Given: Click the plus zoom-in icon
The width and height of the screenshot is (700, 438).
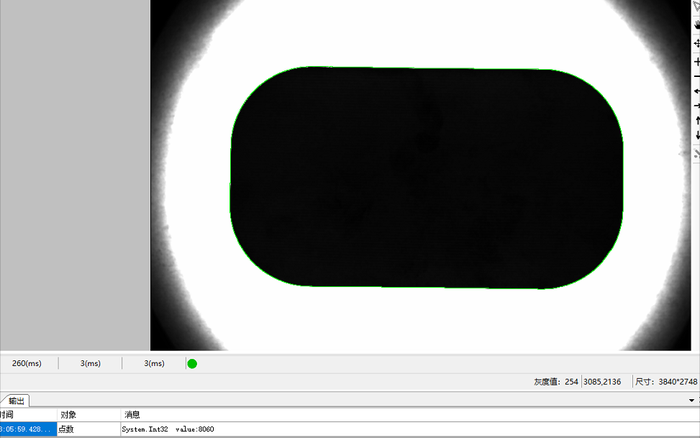Looking at the screenshot, I should [697, 62].
